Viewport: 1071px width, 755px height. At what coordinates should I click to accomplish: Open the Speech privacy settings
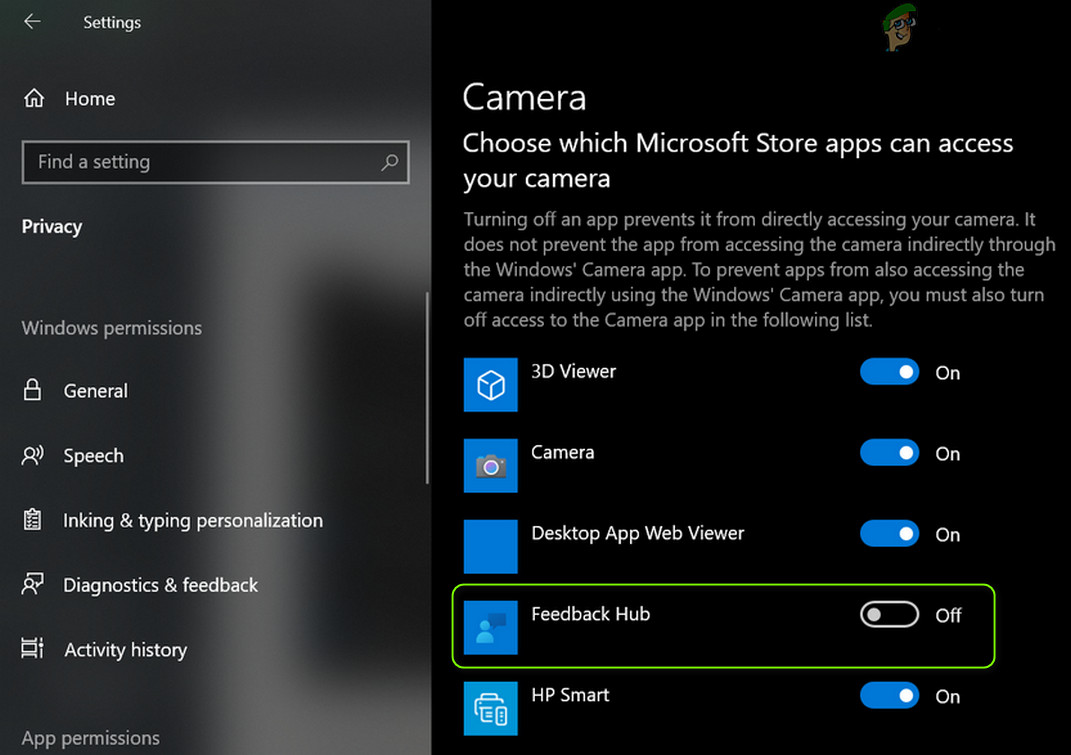(94, 456)
